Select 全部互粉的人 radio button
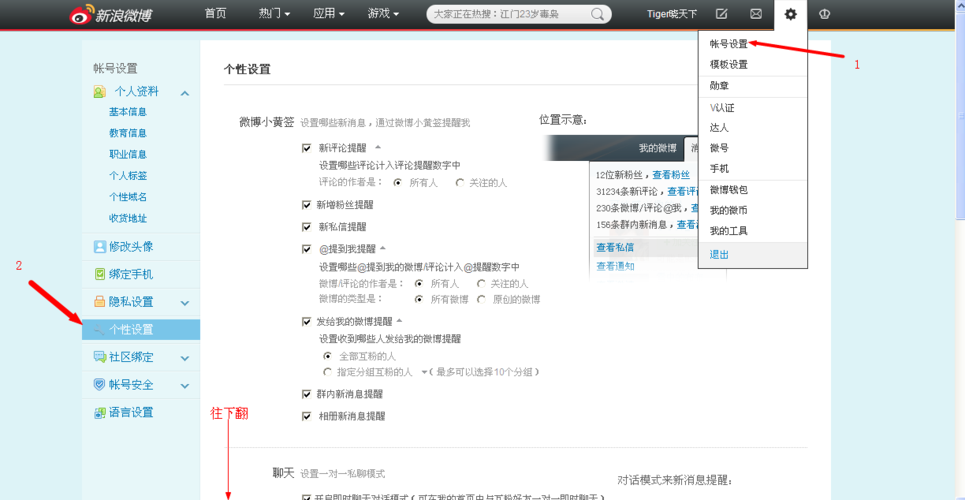The image size is (965, 500). tap(327, 357)
